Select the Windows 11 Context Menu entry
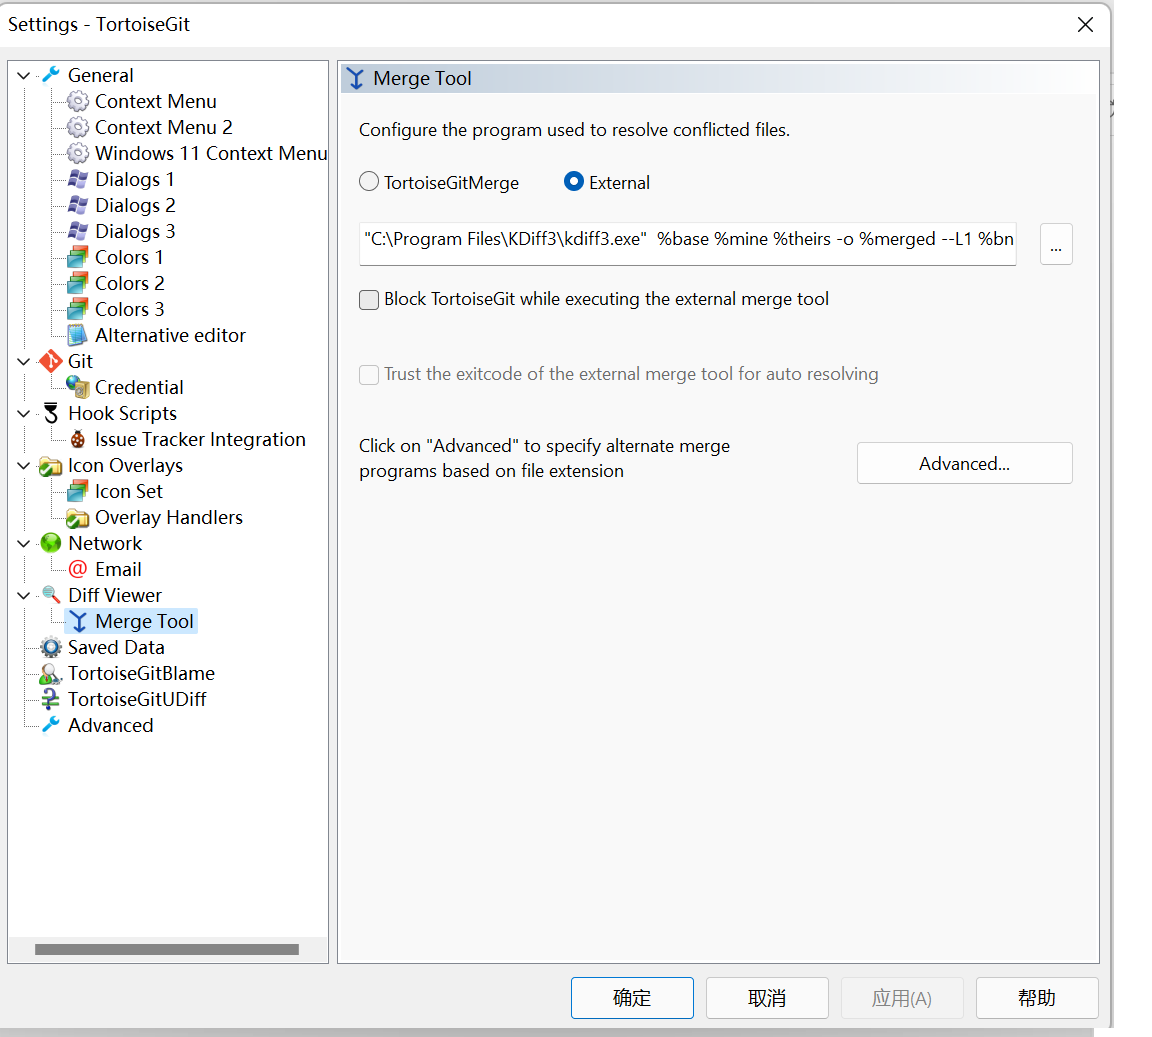The width and height of the screenshot is (1152, 1037). (211, 153)
